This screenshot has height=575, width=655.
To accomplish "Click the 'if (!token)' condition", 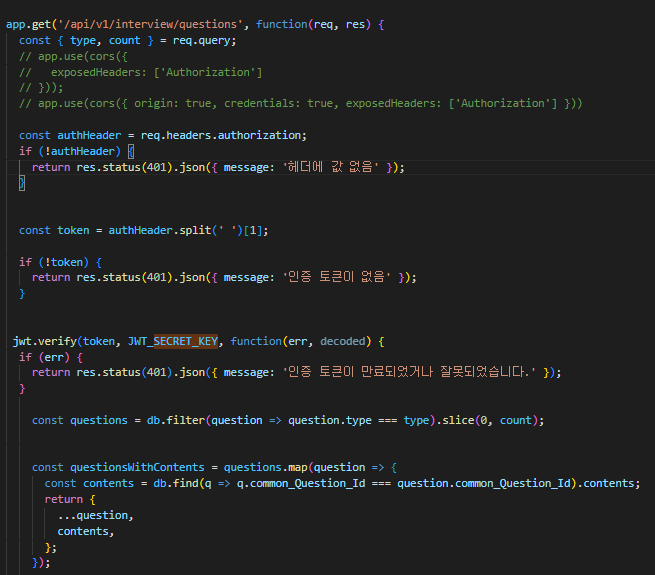I will click(x=54, y=262).
